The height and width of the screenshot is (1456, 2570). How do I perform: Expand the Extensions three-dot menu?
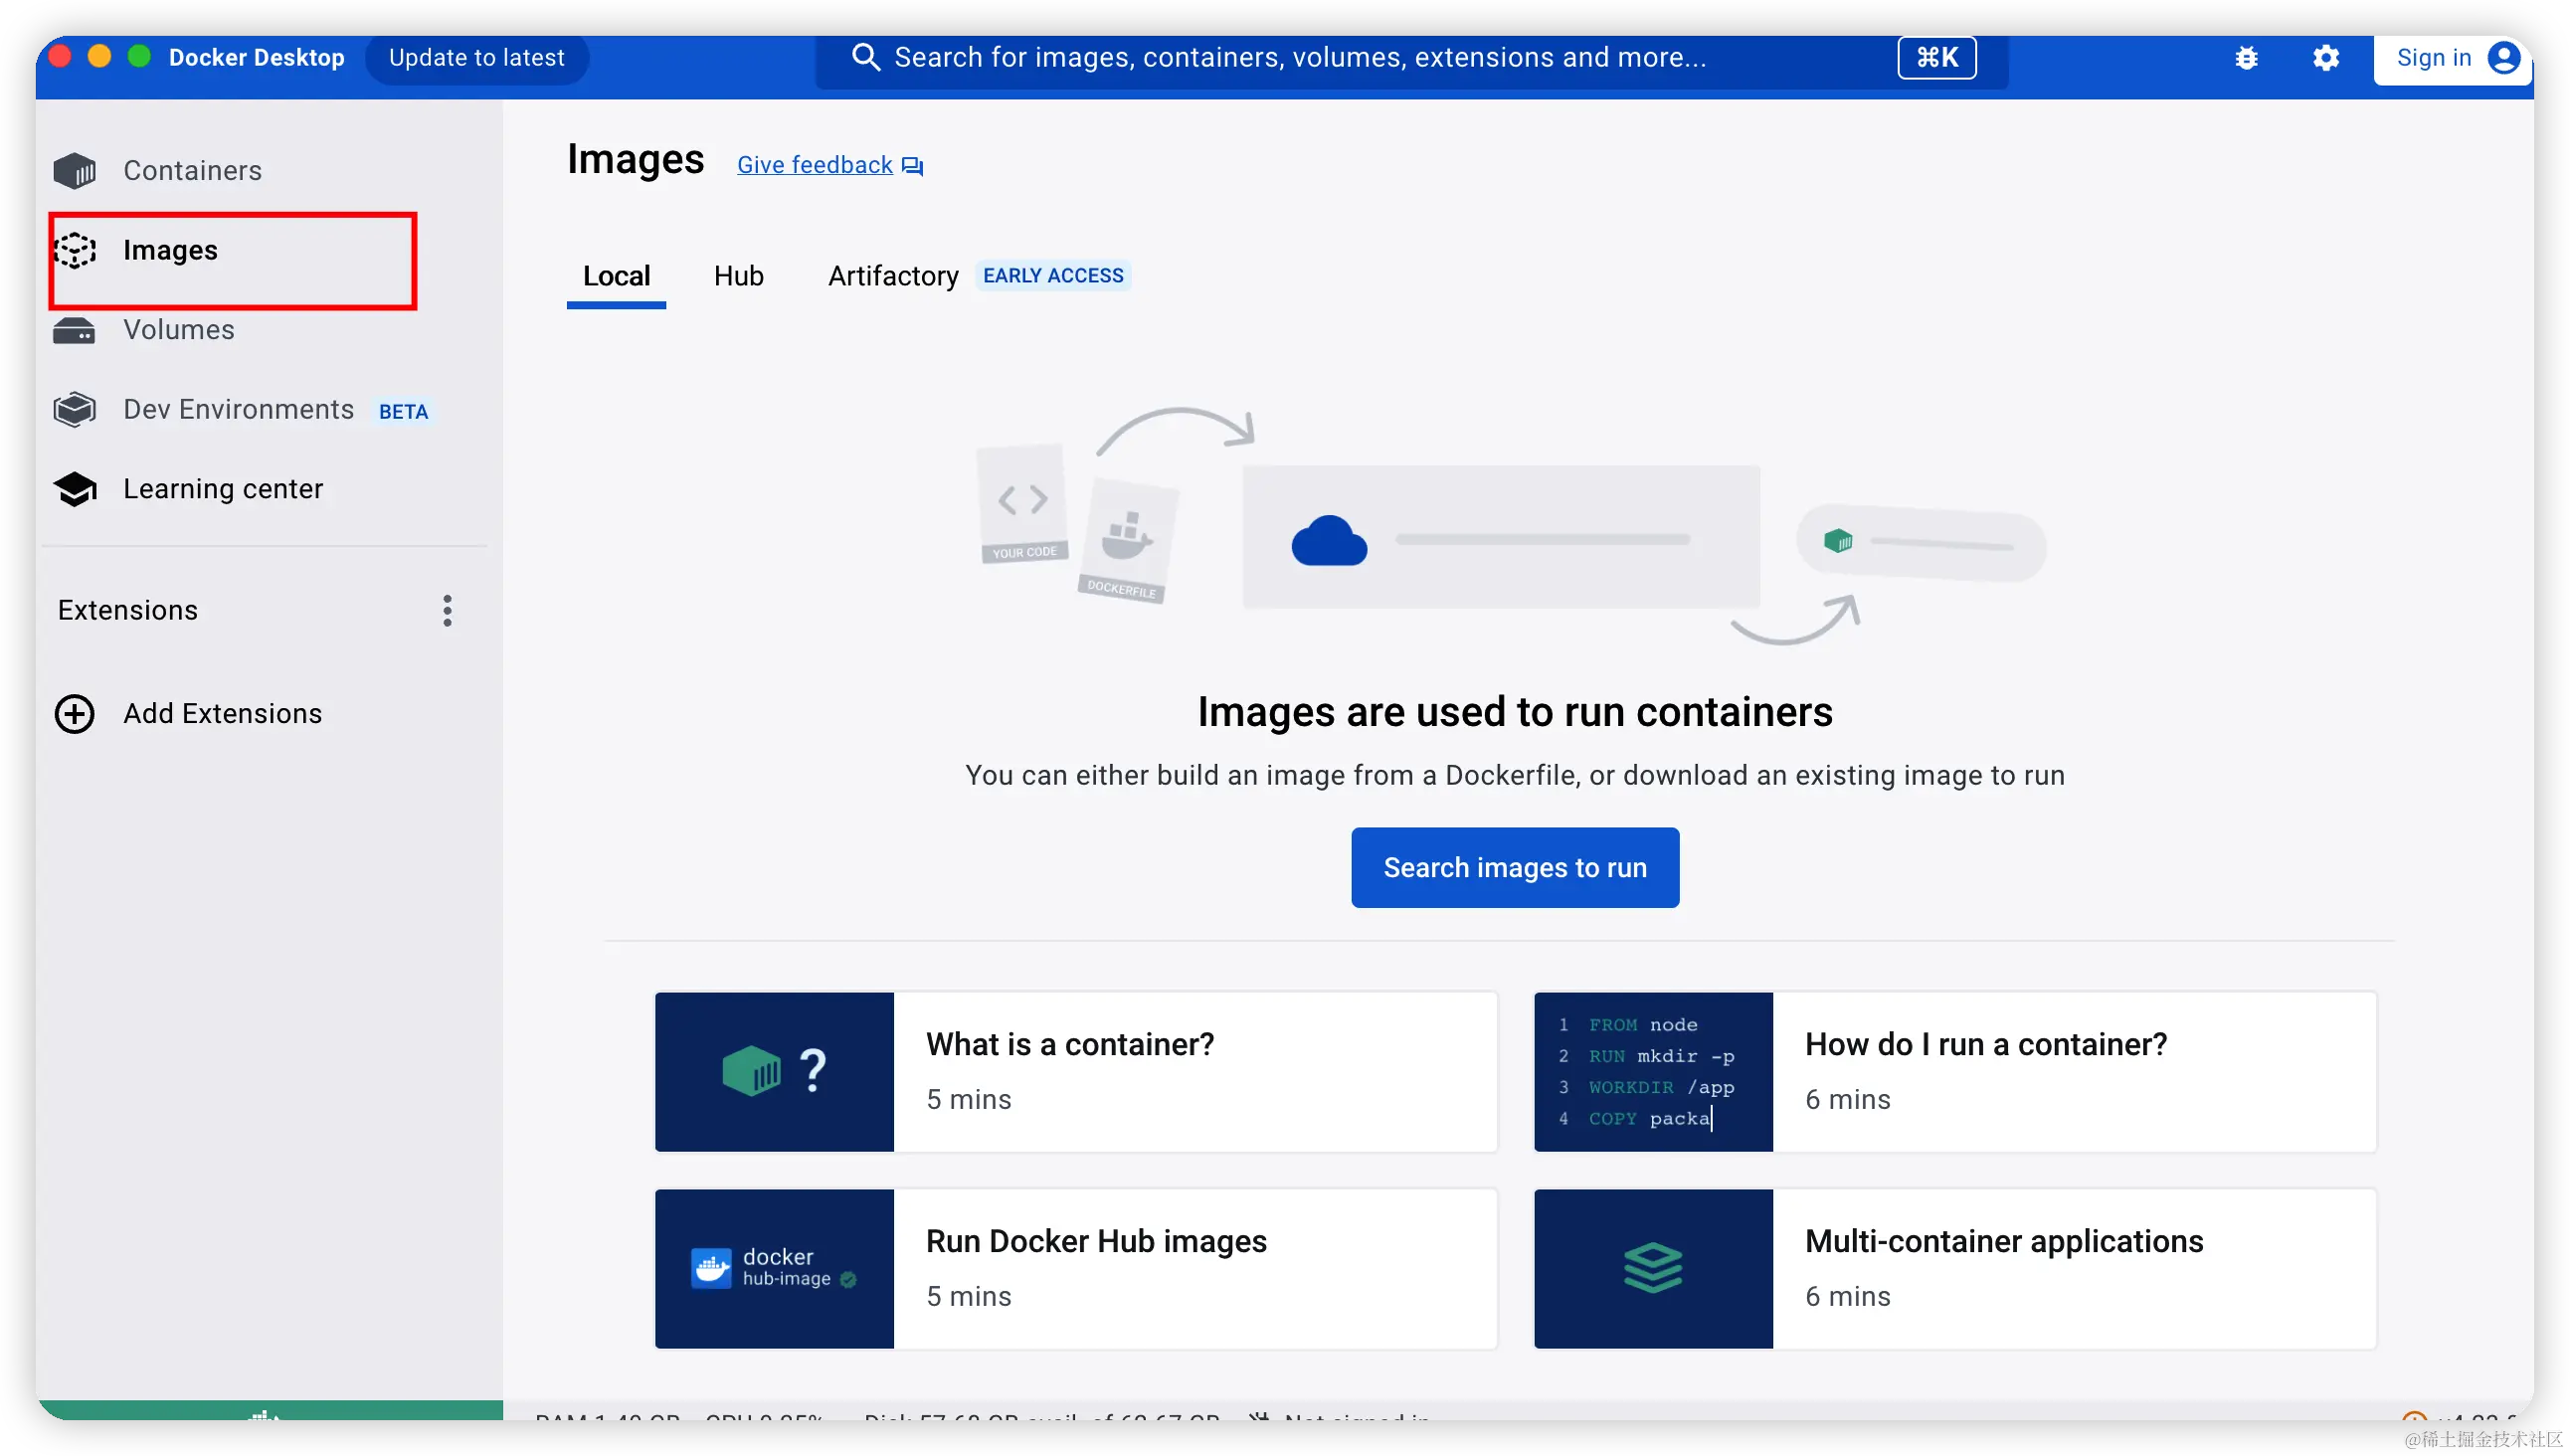click(447, 610)
